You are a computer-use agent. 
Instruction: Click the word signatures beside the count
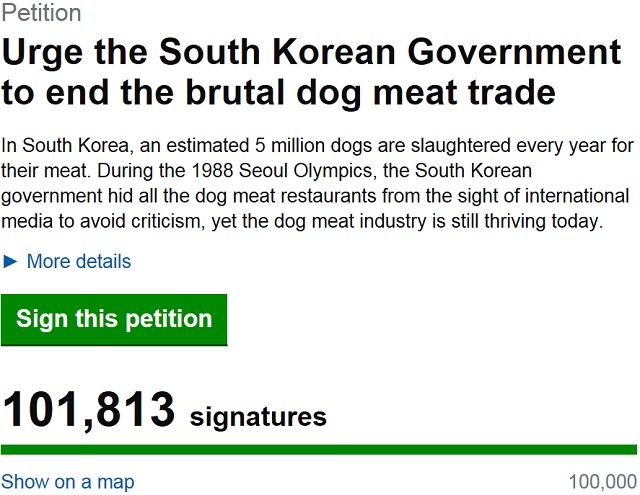[x=258, y=415]
